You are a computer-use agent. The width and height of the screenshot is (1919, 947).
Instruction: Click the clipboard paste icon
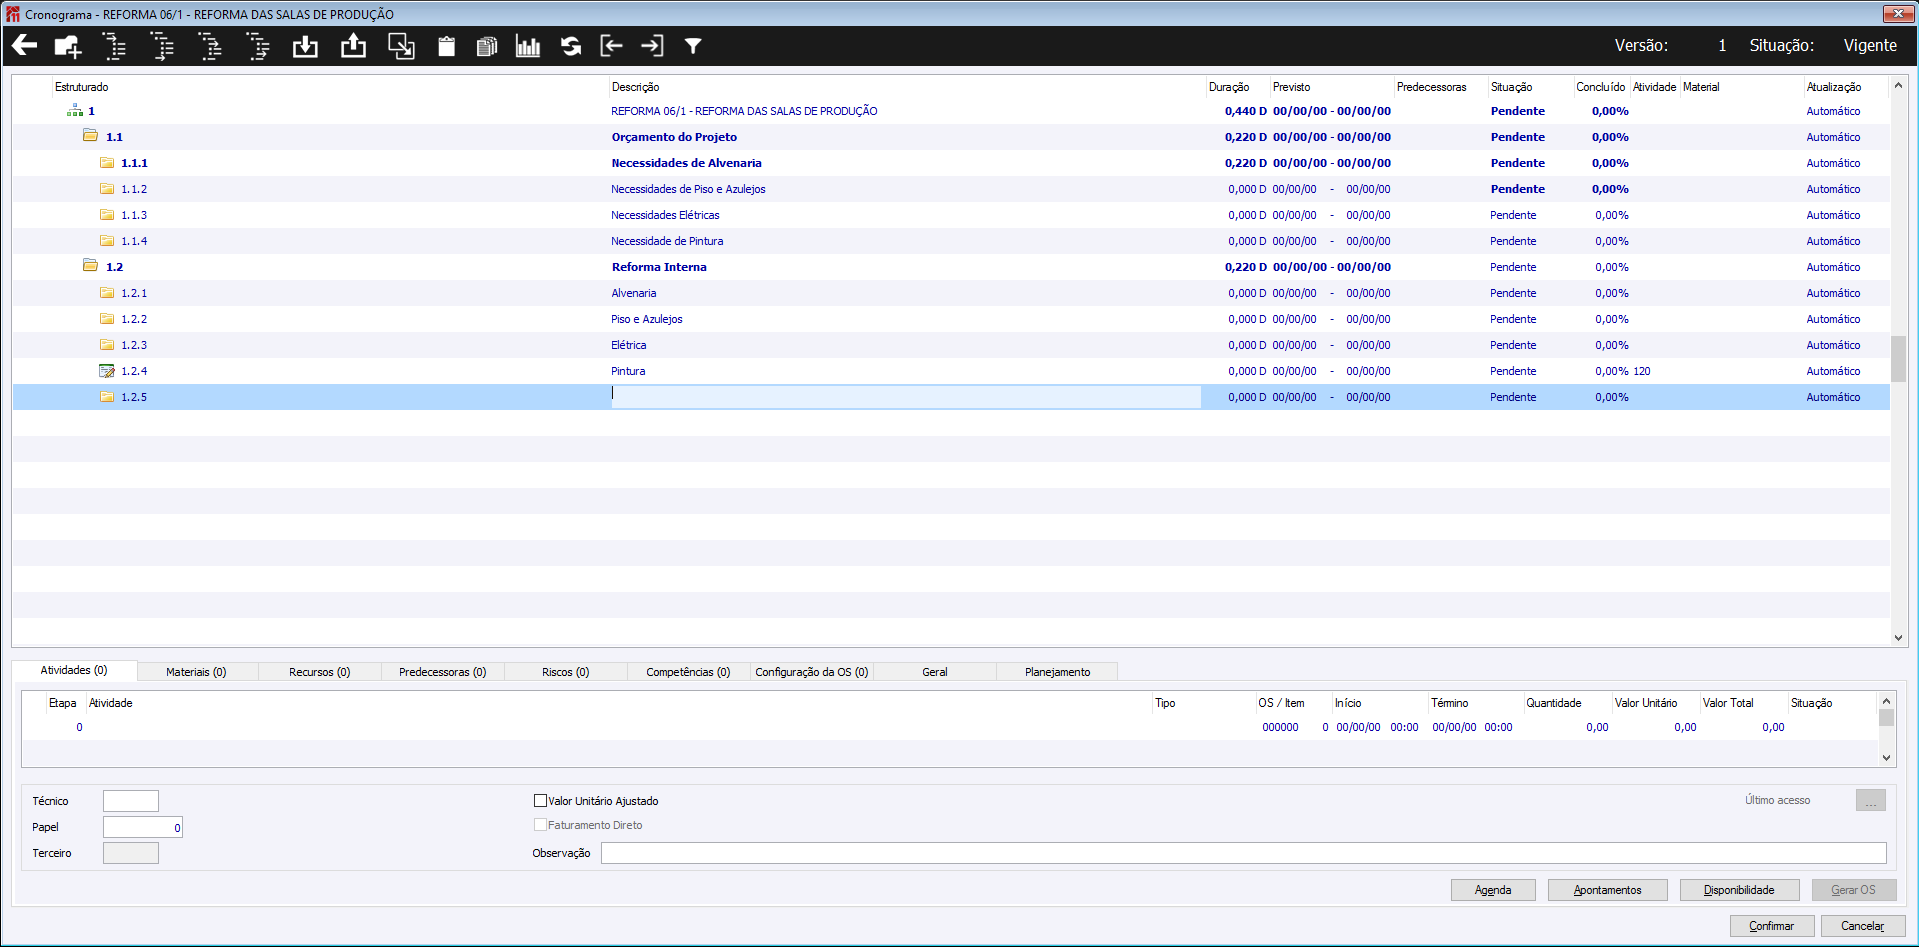pyautogui.click(x=446, y=46)
